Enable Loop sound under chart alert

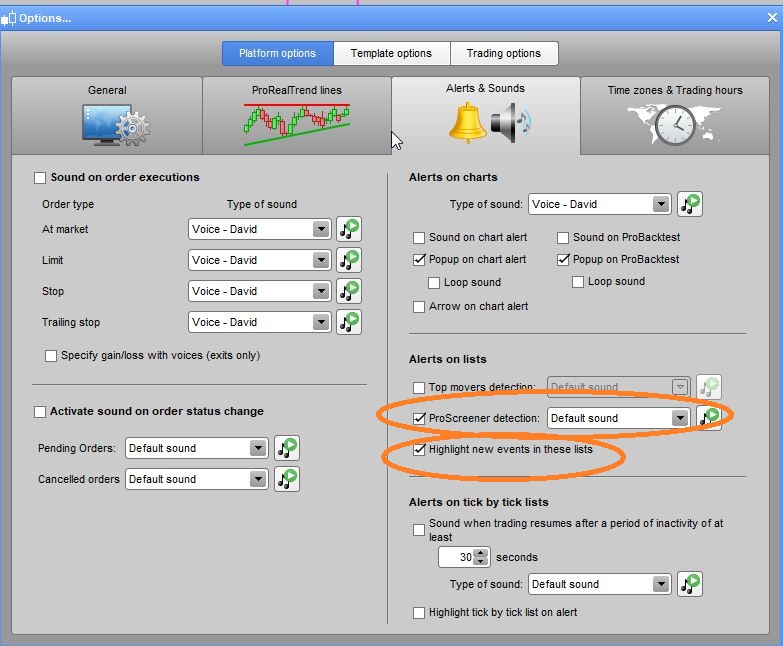[x=434, y=283]
